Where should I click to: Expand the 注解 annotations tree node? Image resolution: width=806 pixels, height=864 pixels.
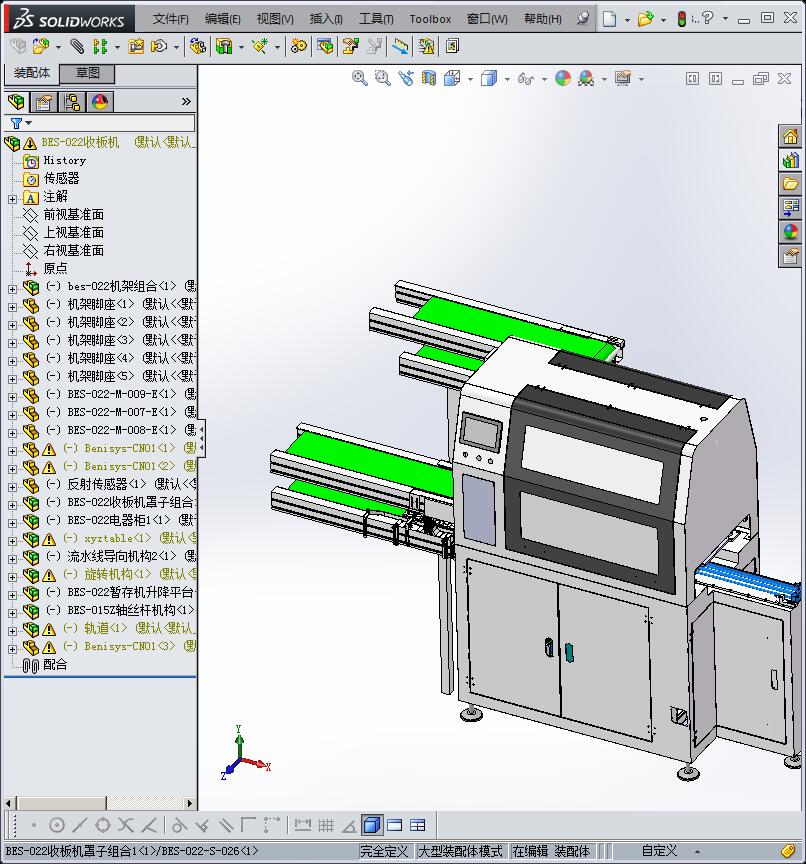[12, 198]
